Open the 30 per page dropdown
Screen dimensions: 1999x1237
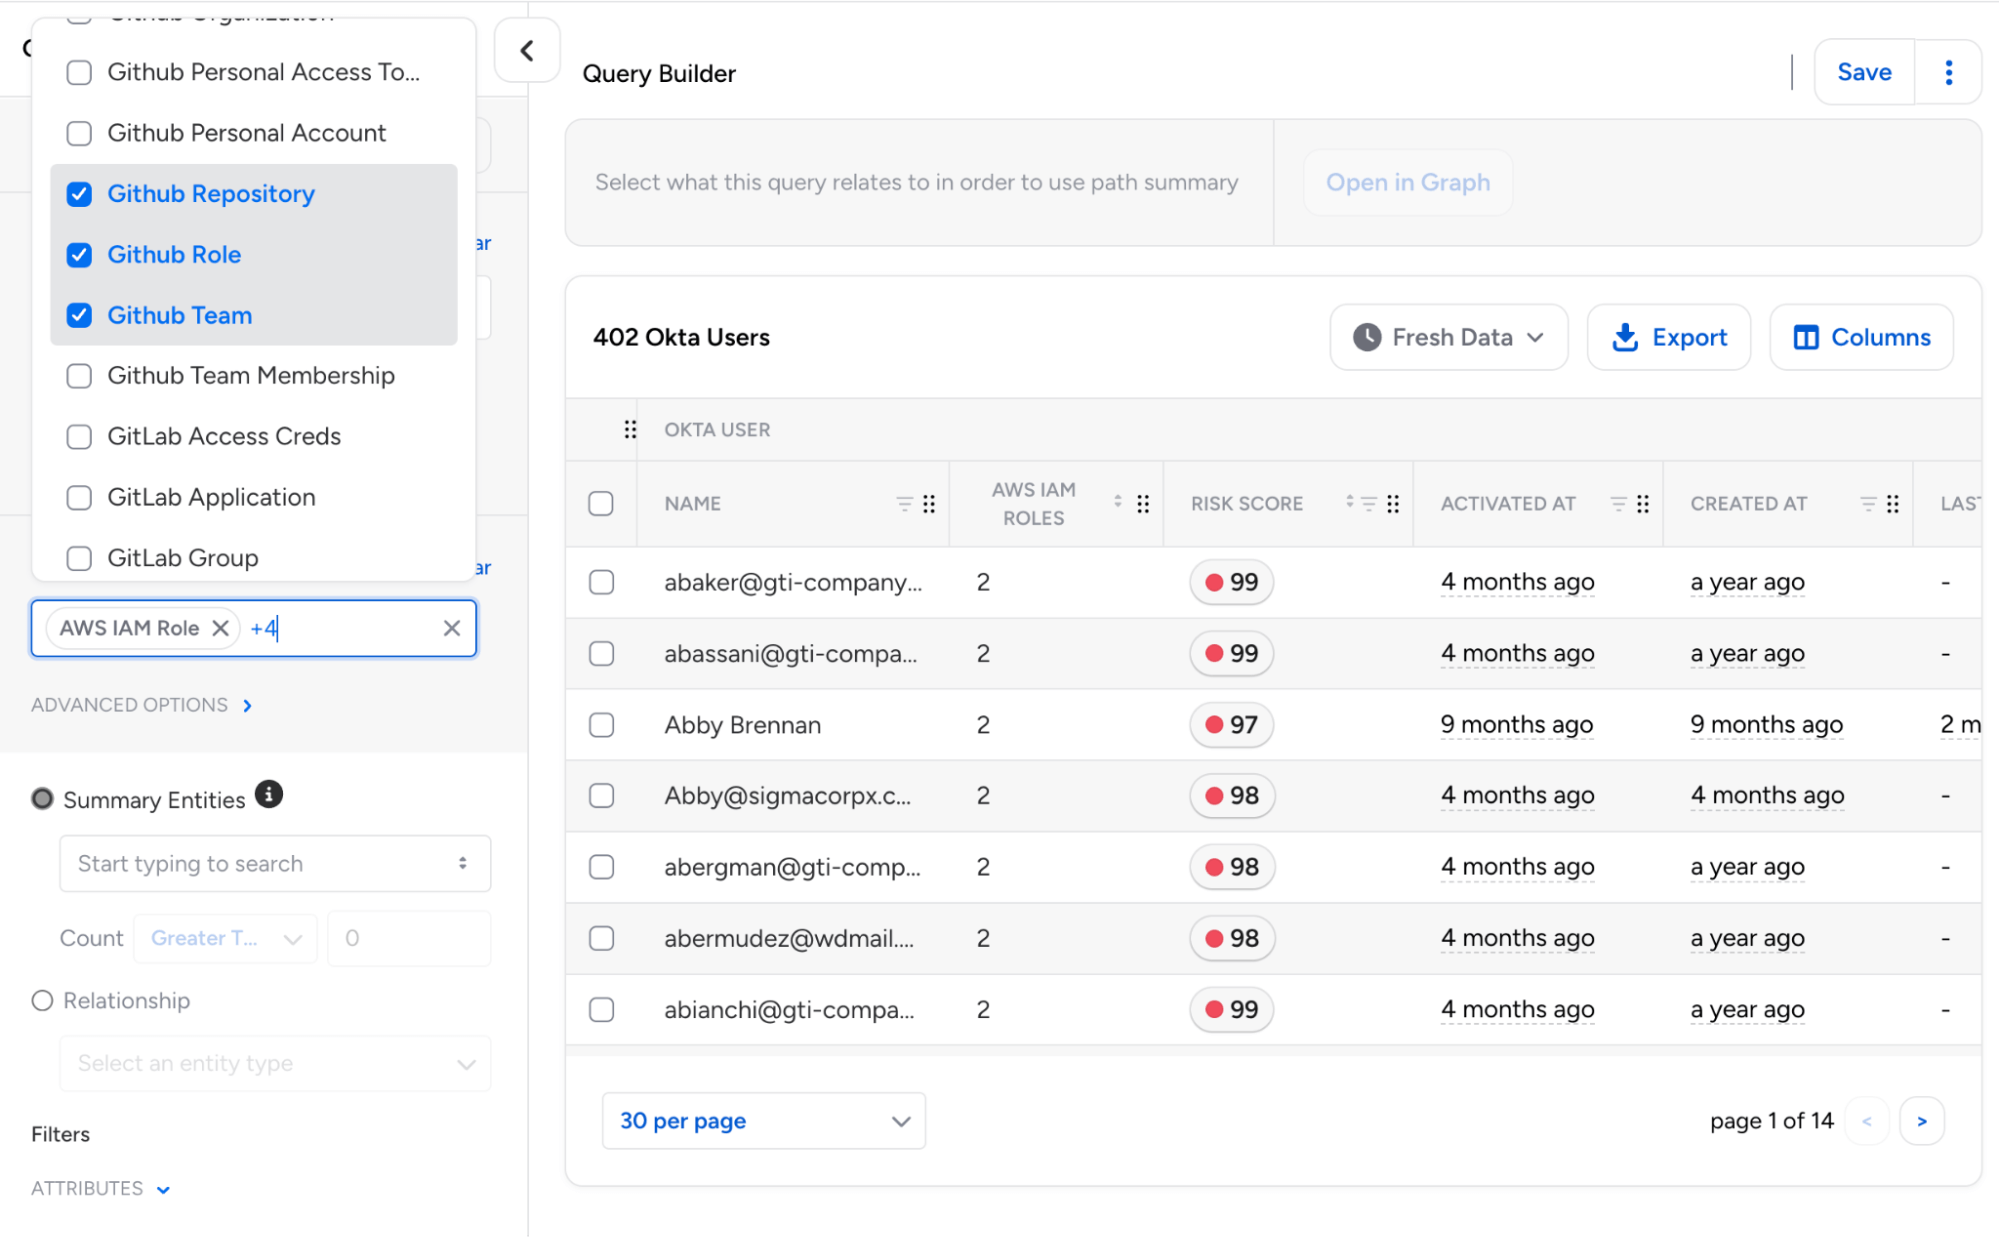[763, 1121]
